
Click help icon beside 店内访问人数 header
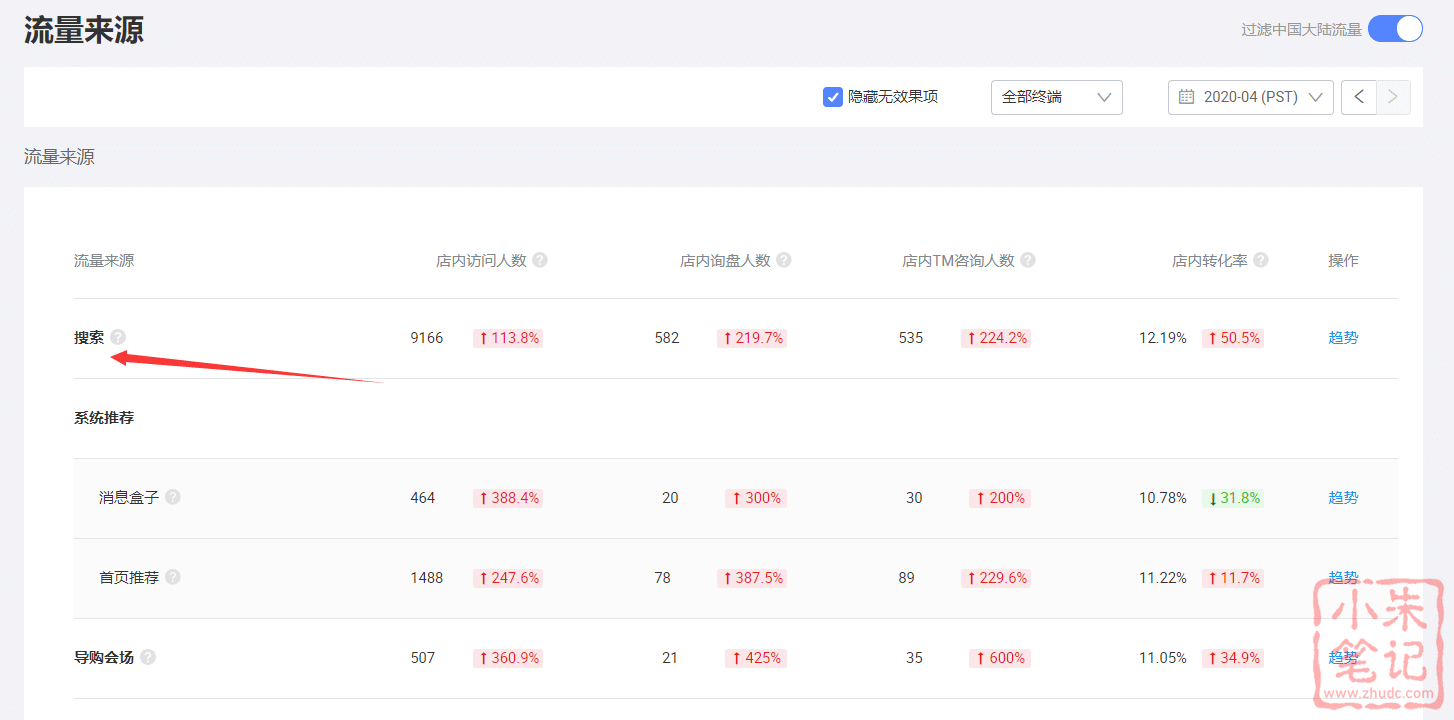click(540, 260)
